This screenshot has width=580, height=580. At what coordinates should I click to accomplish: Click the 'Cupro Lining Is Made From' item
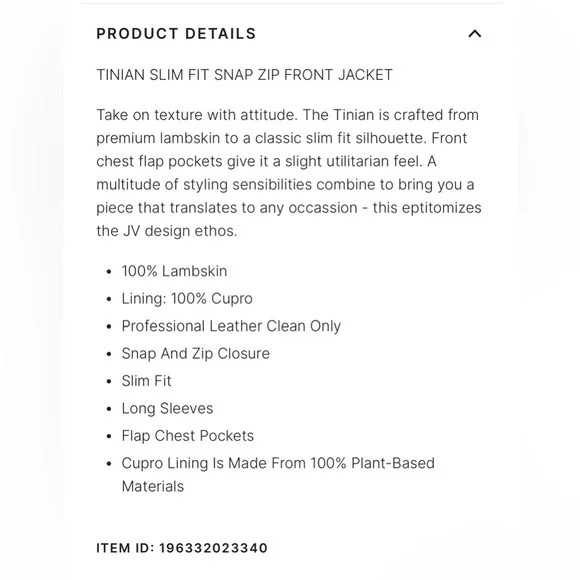click(278, 475)
